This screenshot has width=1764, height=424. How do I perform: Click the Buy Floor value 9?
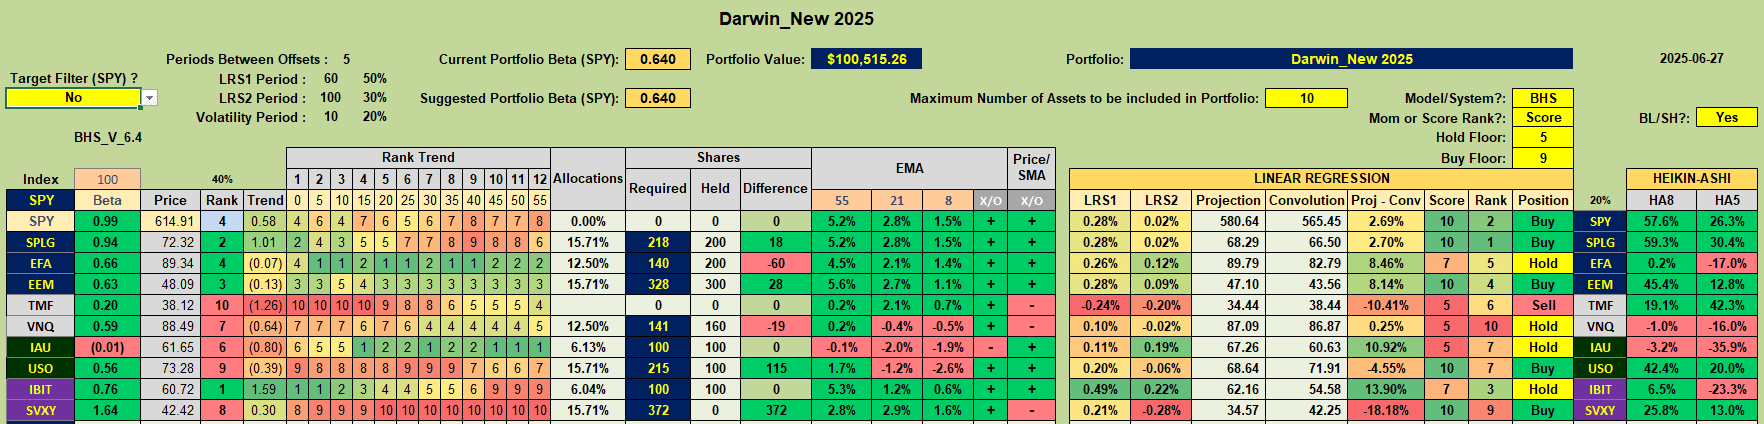click(x=1543, y=158)
